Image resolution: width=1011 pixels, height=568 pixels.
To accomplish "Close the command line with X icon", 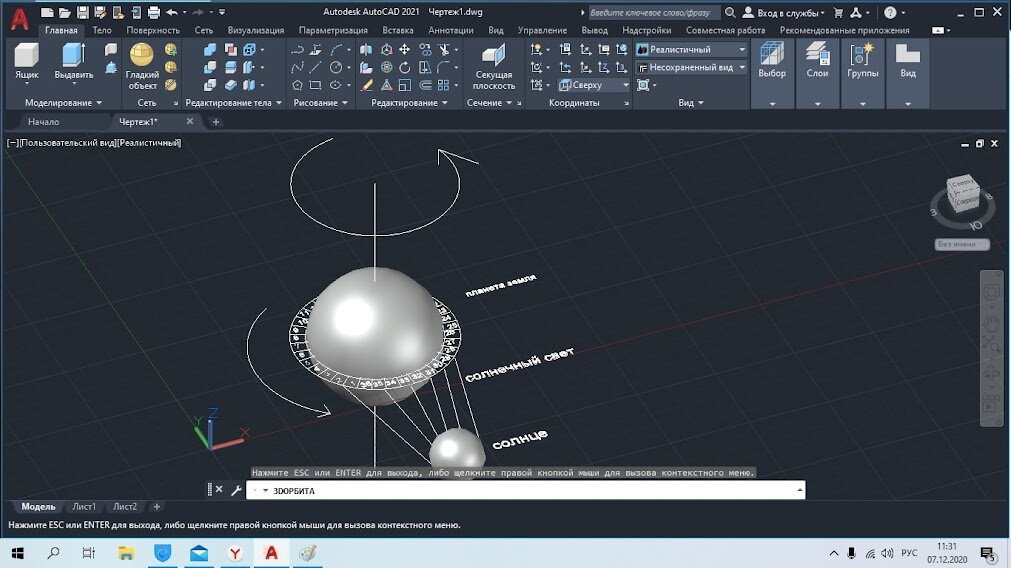I will 219,489.
